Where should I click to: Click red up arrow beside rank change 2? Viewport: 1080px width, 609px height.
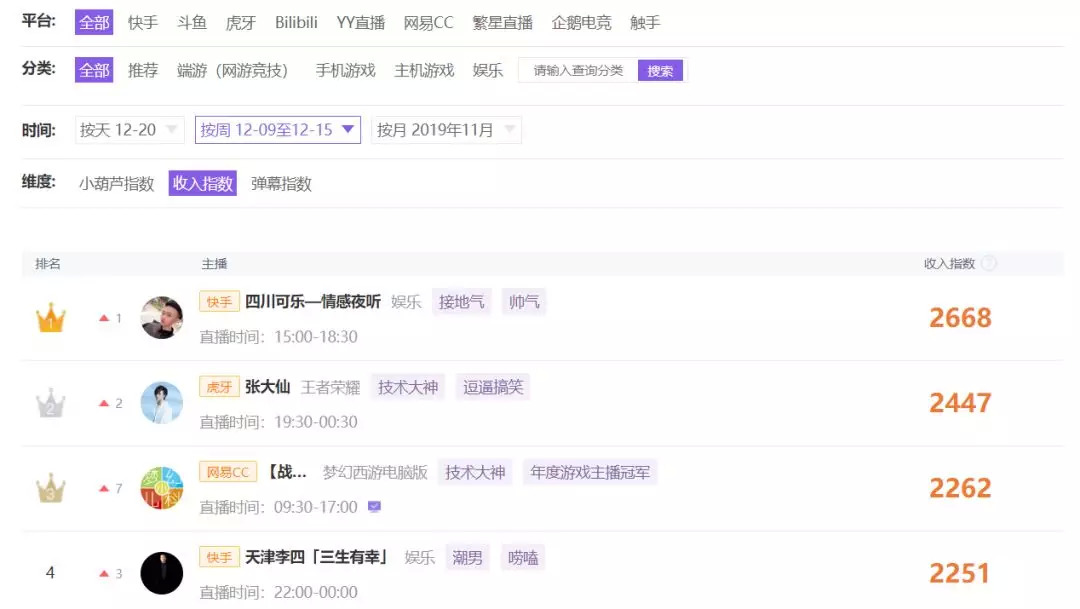coord(104,403)
